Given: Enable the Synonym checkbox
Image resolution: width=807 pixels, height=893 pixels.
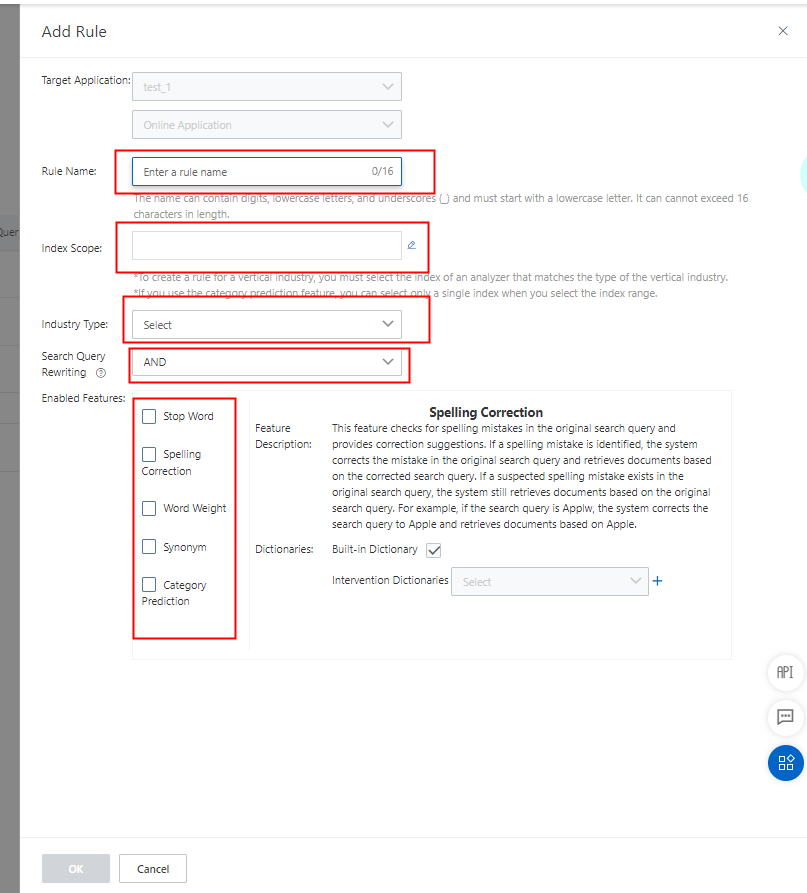Looking at the screenshot, I should (x=149, y=547).
